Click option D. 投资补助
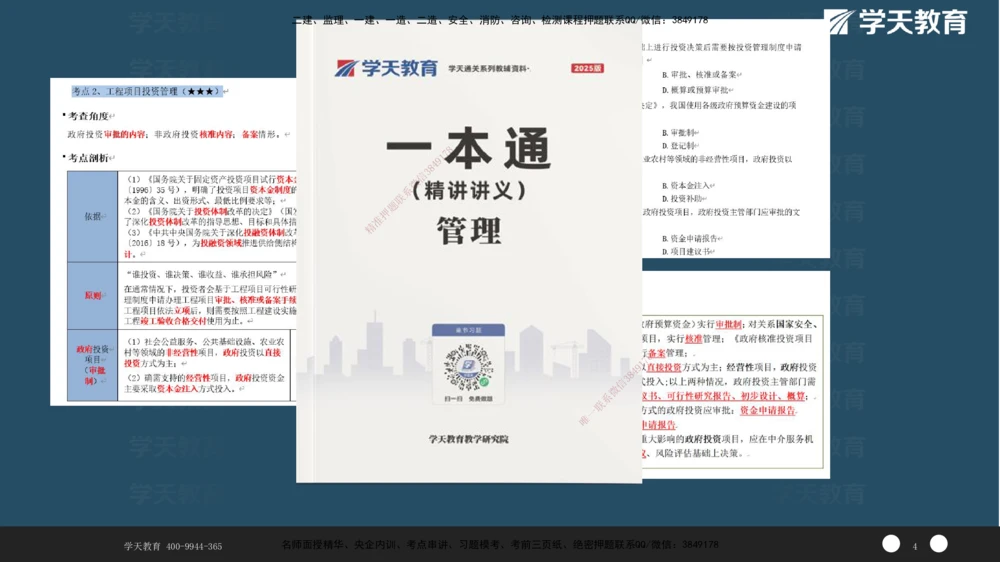This screenshot has width=1000, height=562. click(684, 199)
